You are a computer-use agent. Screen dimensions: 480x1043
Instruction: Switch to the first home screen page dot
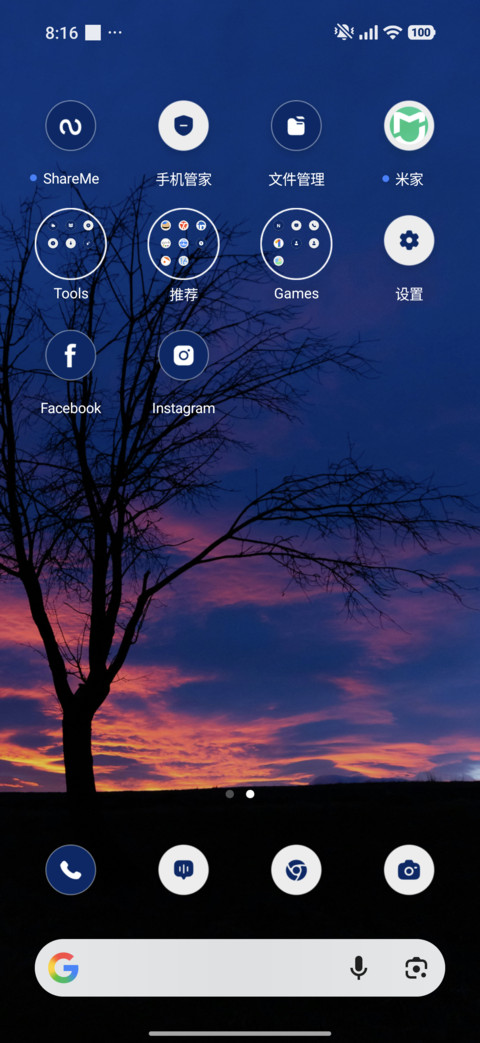[x=229, y=794]
